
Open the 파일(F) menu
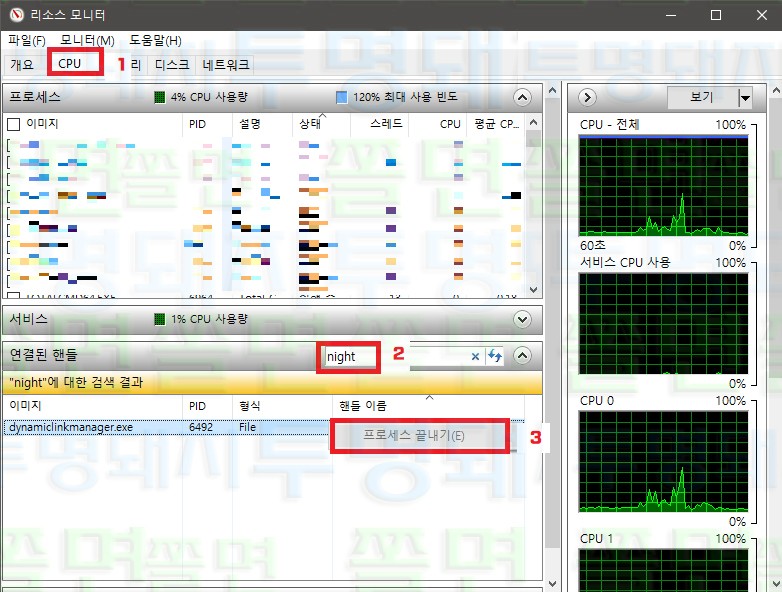tap(27, 40)
